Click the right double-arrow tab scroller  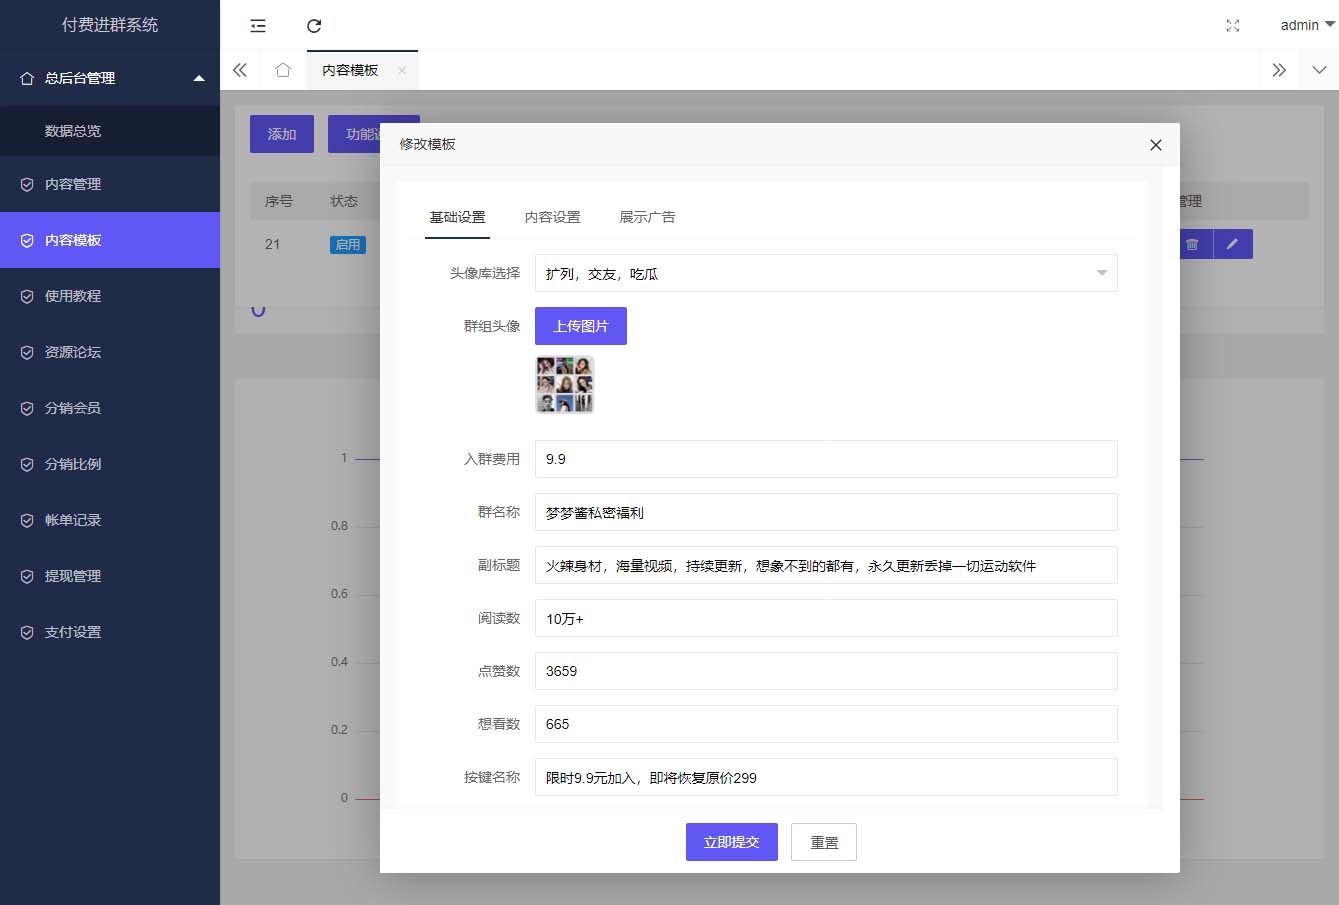point(1279,69)
